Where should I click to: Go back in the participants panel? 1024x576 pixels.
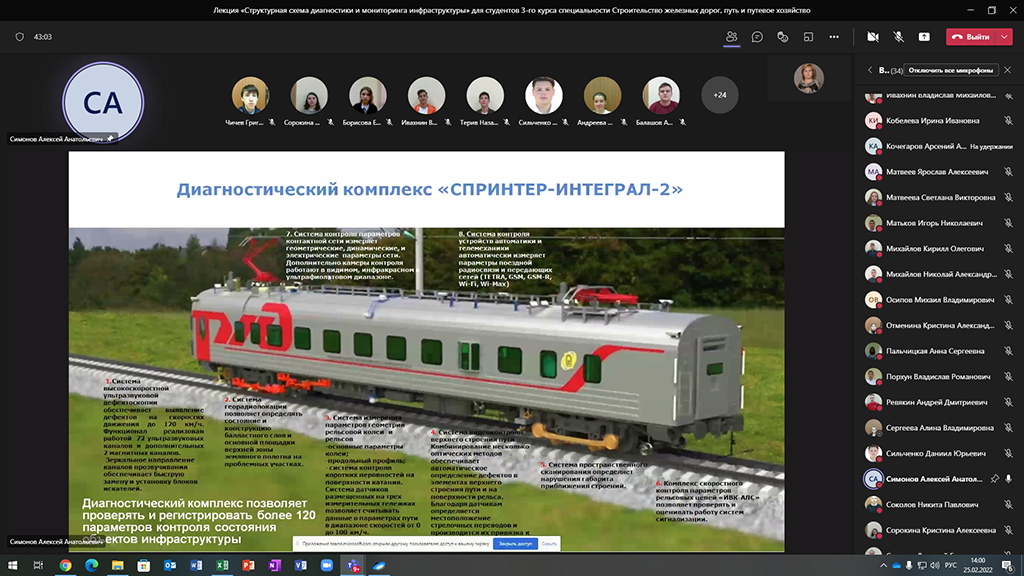click(870, 70)
